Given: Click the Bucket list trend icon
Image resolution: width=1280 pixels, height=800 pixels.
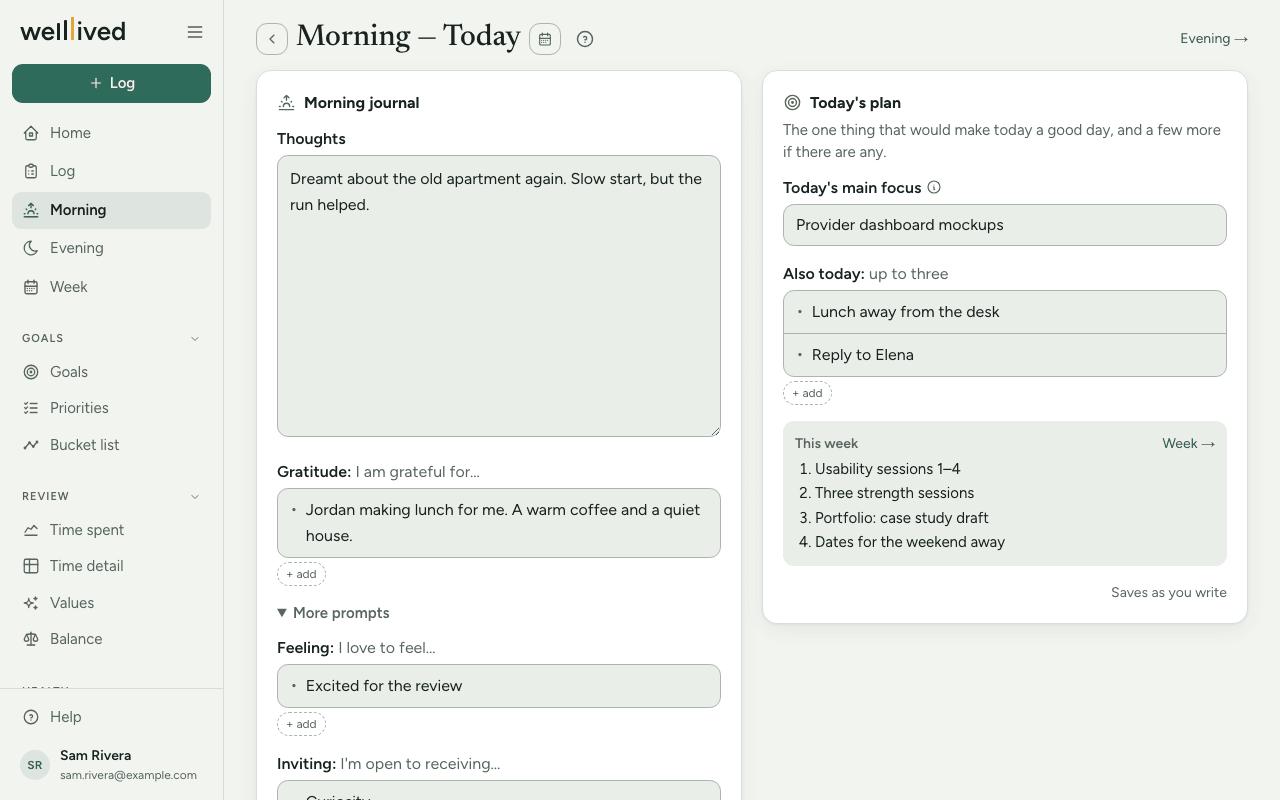Looking at the screenshot, I should pyautogui.click(x=31, y=445).
